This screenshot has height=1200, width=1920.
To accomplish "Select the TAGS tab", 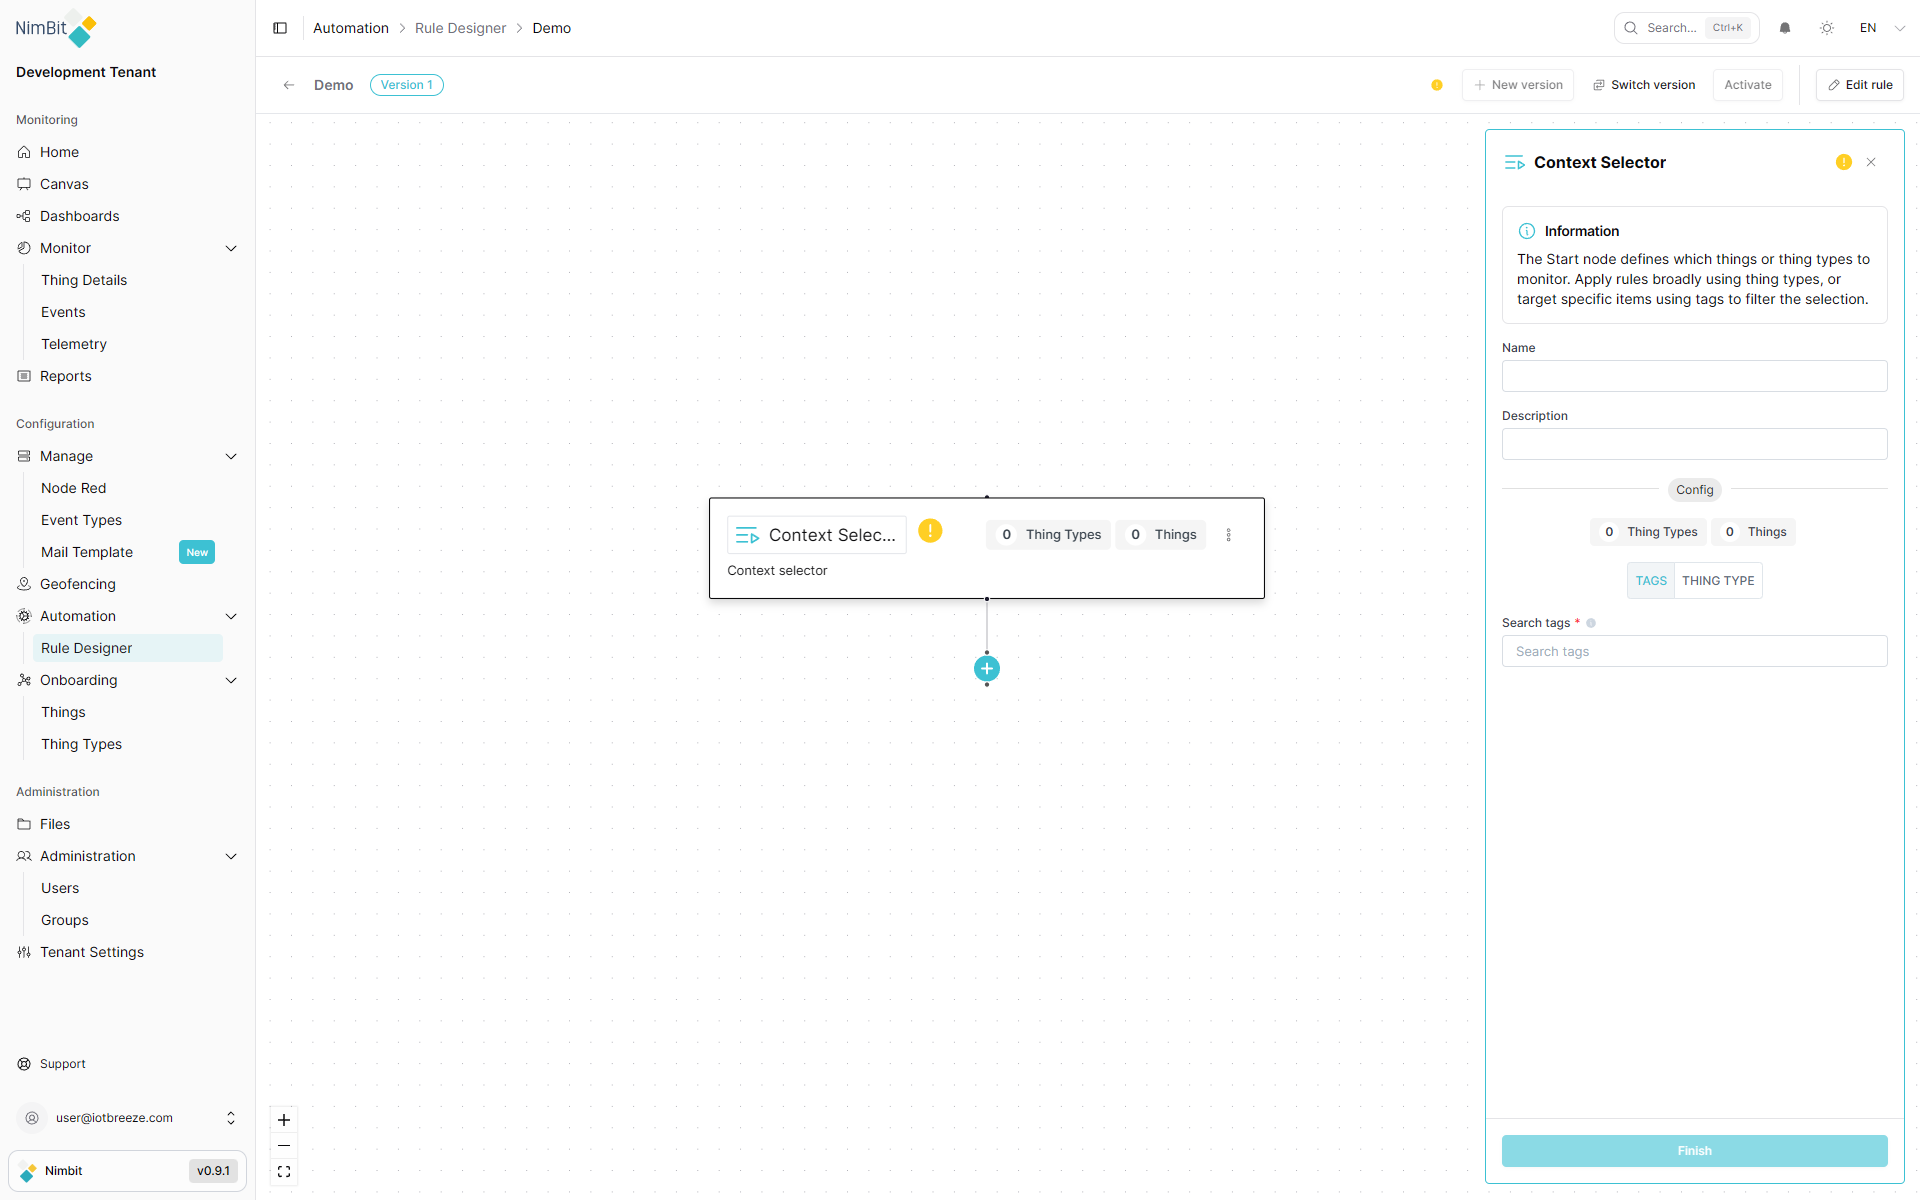I will tap(1651, 580).
